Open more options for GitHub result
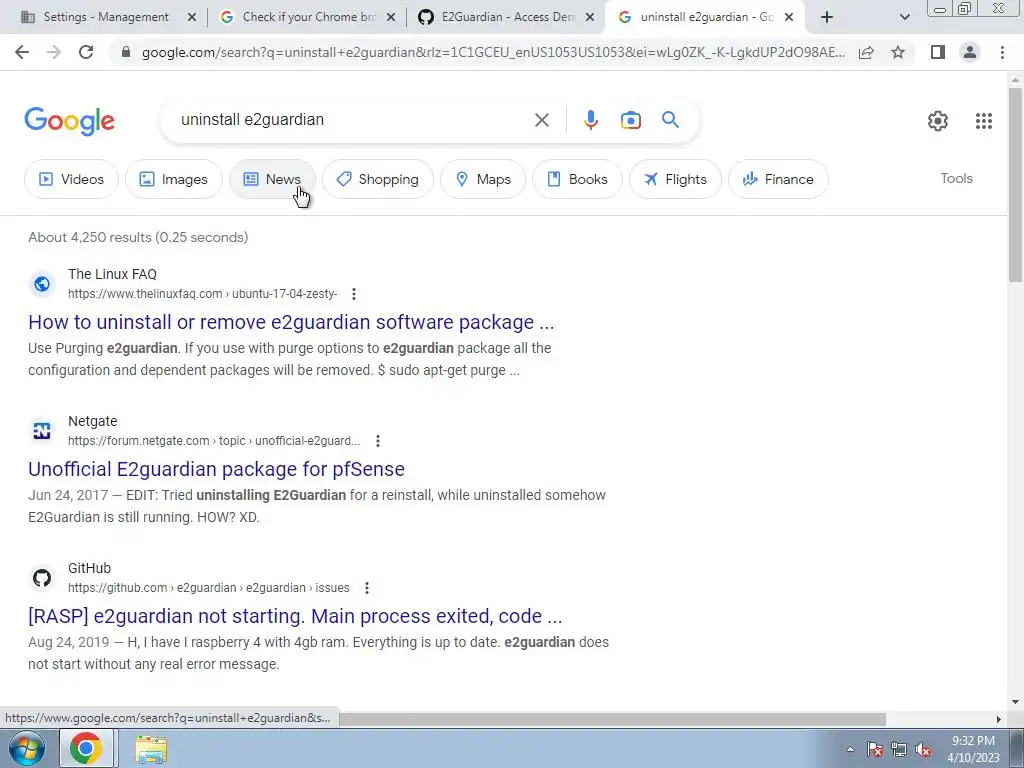Image resolution: width=1024 pixels, height=768 pixels. pyautogui.click(x=366, y=588)
